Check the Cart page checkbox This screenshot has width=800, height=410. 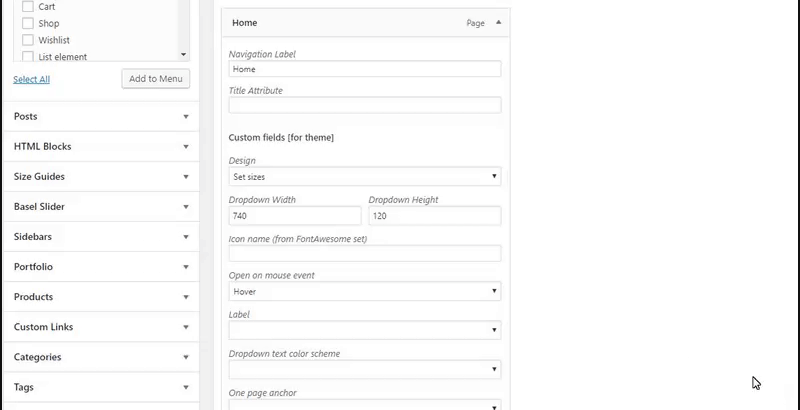point(28,6)
